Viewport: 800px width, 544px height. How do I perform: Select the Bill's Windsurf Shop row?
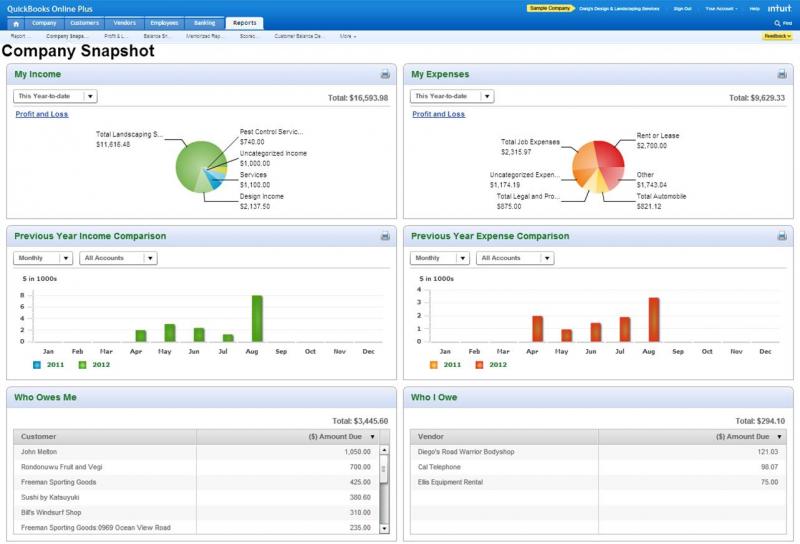click(x=197, y=512)
